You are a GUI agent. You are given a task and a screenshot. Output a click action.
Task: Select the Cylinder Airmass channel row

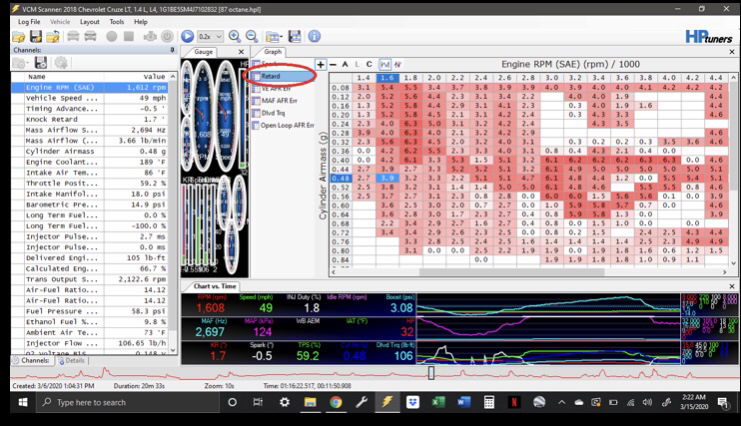click(x=90, y=151)
